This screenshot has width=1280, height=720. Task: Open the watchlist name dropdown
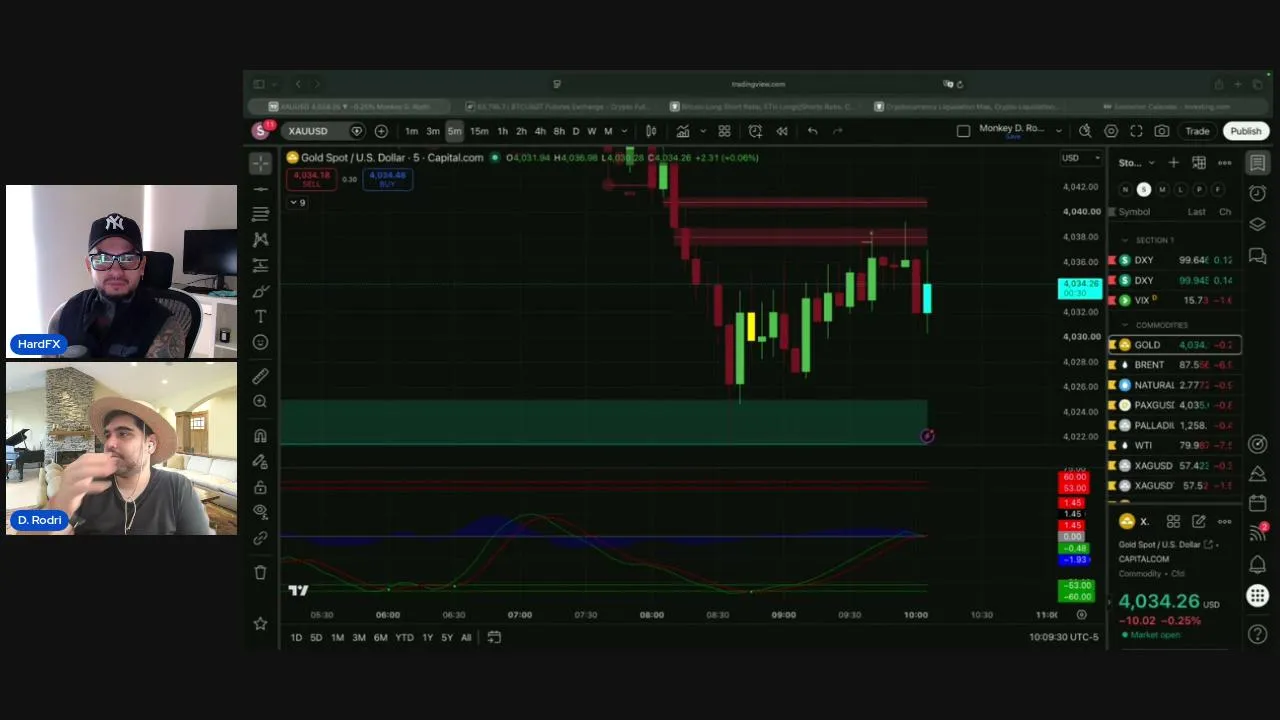pos(1137,163)
